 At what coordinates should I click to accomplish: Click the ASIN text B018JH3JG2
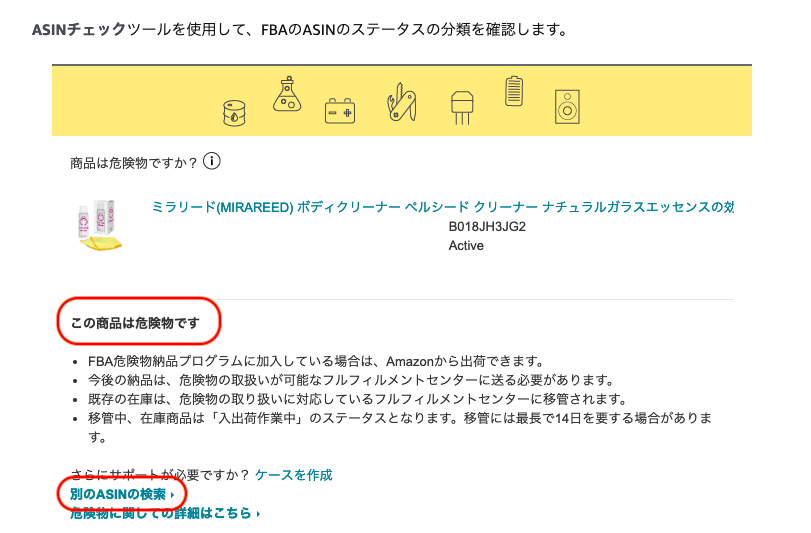pyautogui.click(x=486, y=226)
